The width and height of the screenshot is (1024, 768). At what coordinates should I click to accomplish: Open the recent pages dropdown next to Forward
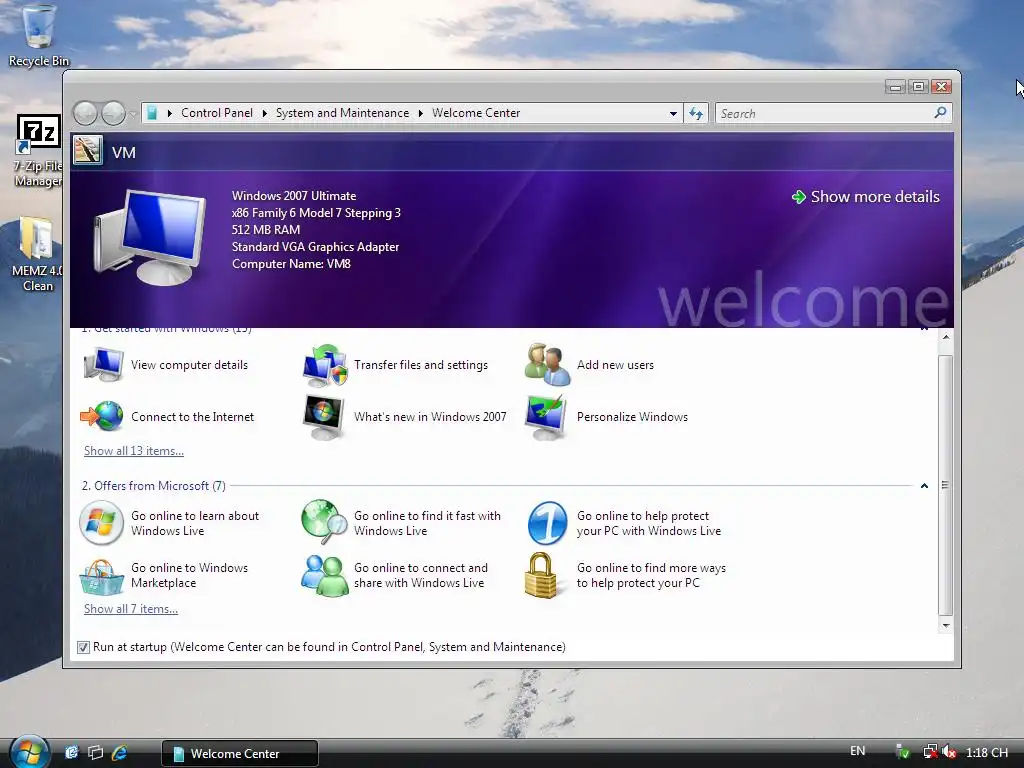(133, 114)
